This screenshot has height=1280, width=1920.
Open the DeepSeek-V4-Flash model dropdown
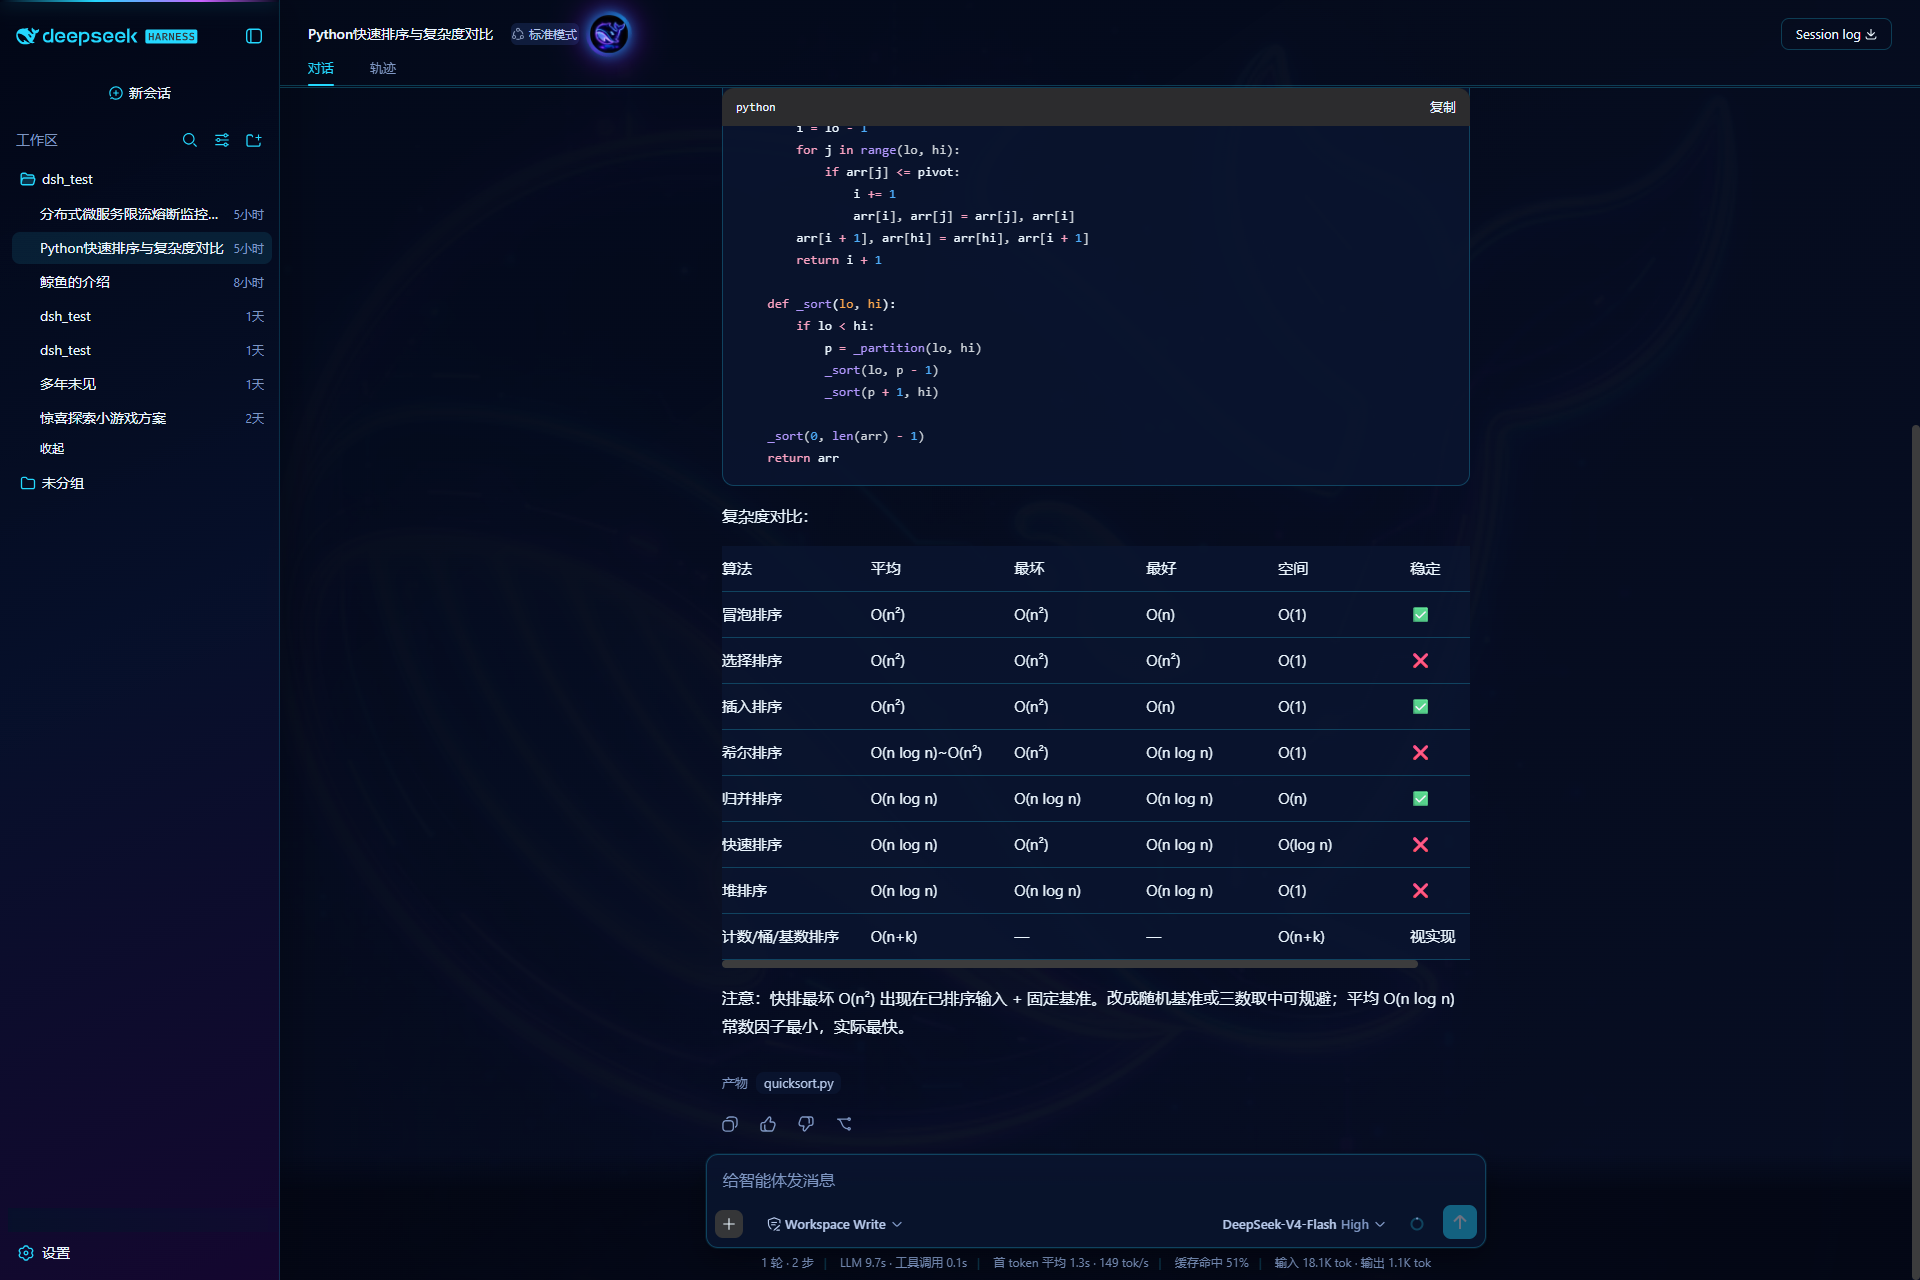[1303, 1224]
